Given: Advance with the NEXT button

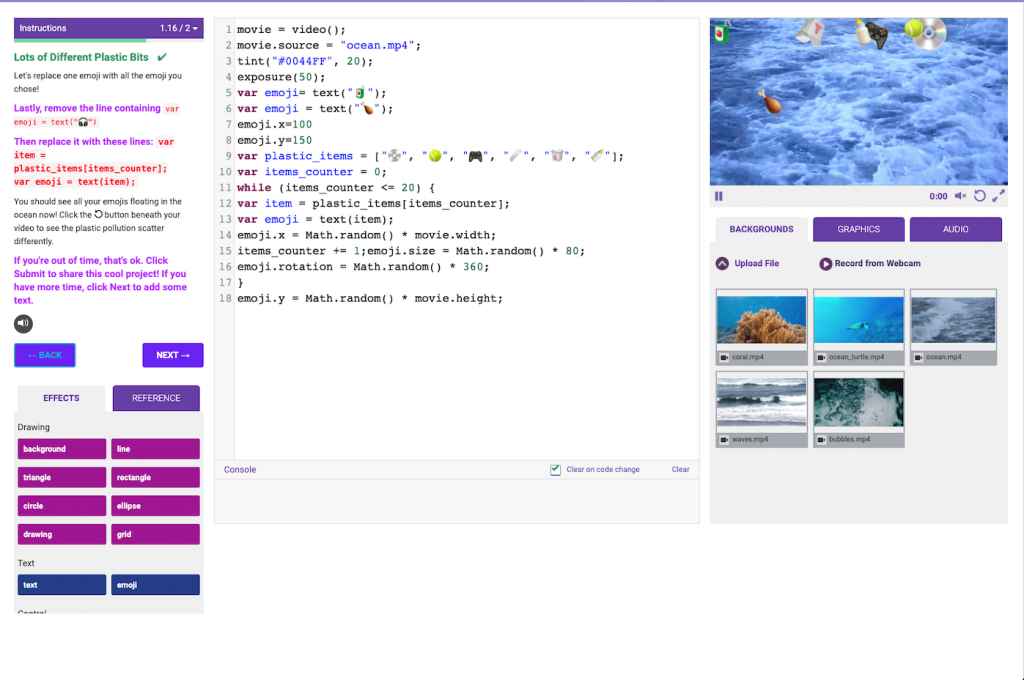Looking at the screenshot, I should [x=173, y=355].
